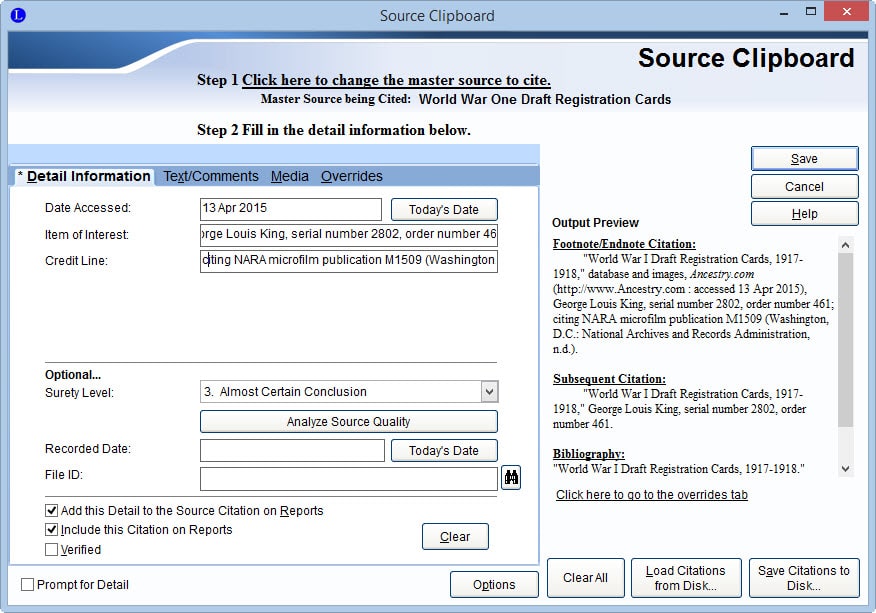Screen dimensions: 876x613
Task: Enable the Verified checkbox
Action: (51, 549)
